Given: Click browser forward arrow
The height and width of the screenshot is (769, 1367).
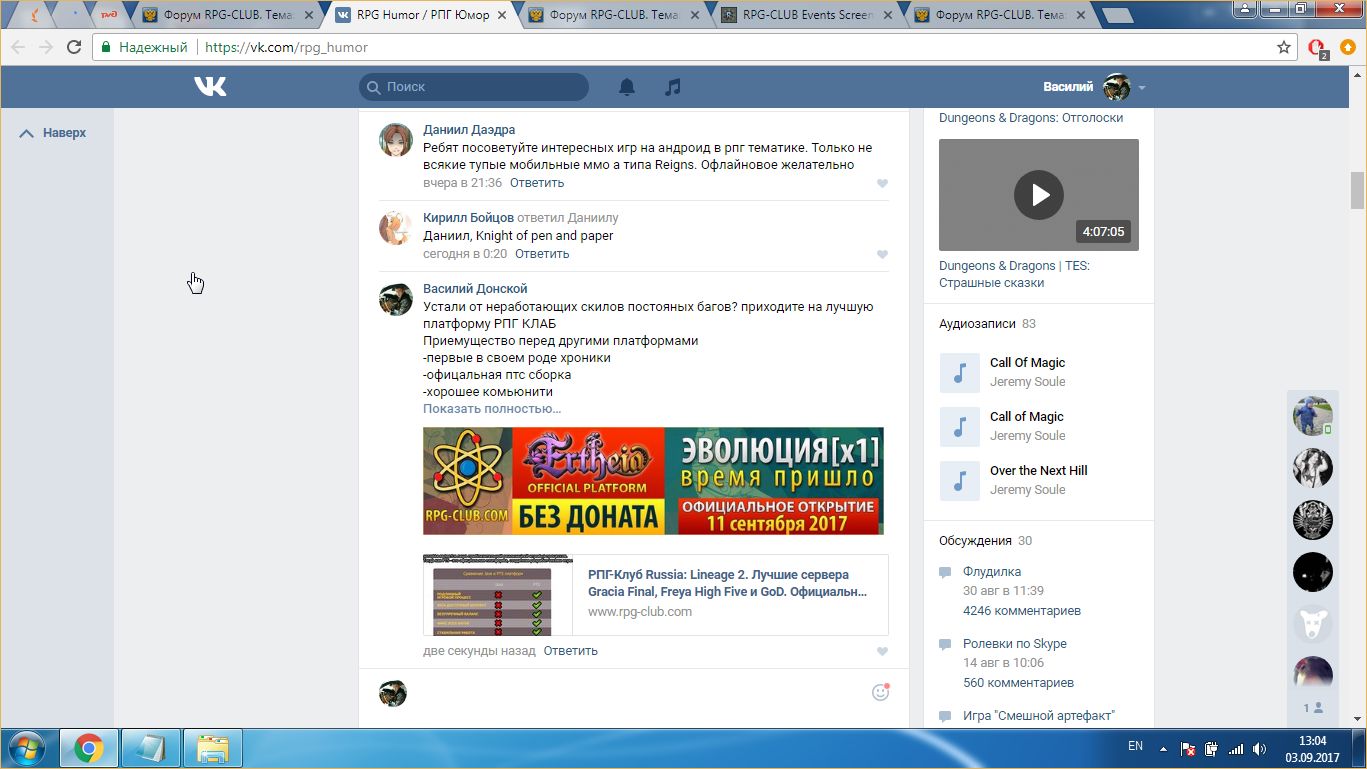Looking at the screenshot, I should (46, 47).
